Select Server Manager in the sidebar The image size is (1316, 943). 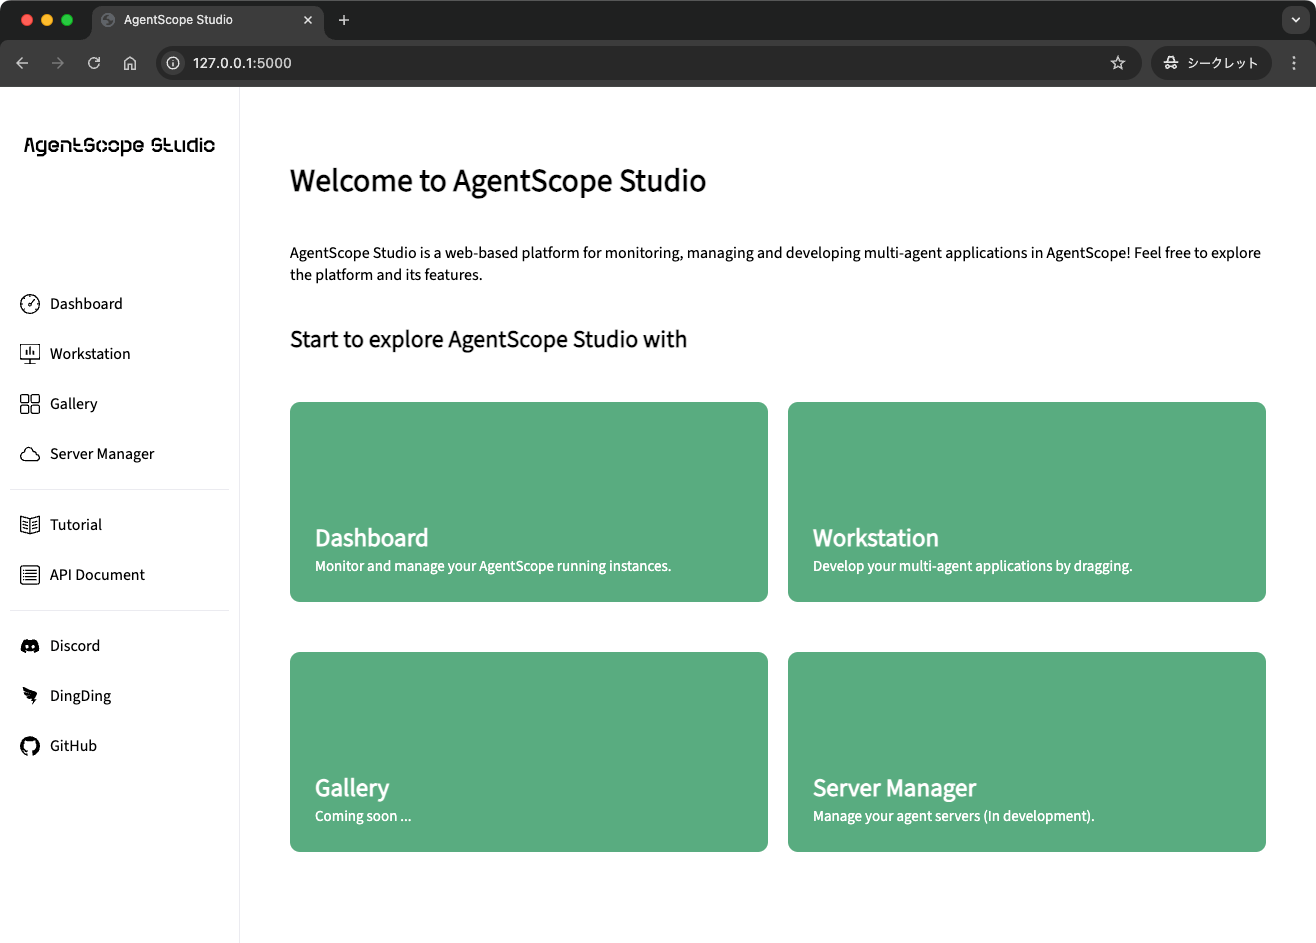102,454
